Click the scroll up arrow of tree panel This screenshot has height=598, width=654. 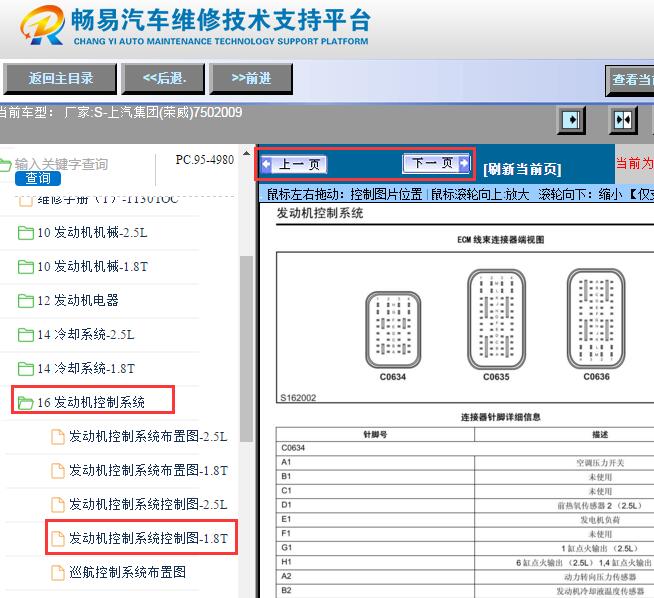(247, 153)
